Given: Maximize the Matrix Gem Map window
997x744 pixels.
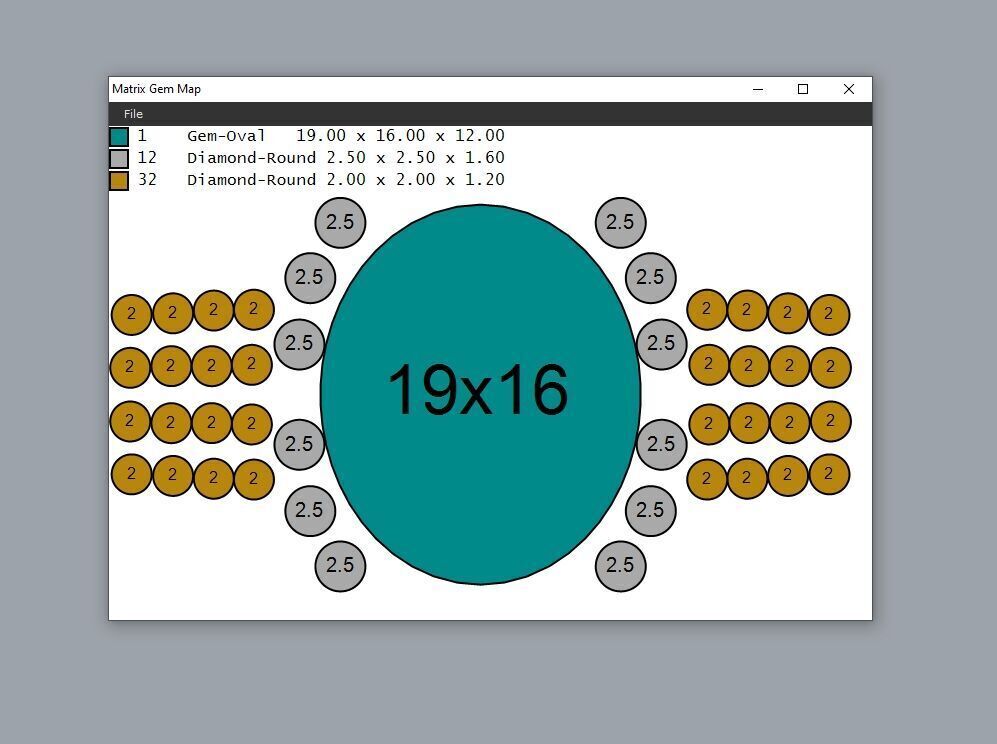Looking at the screenshot, I should click(803, 90).
